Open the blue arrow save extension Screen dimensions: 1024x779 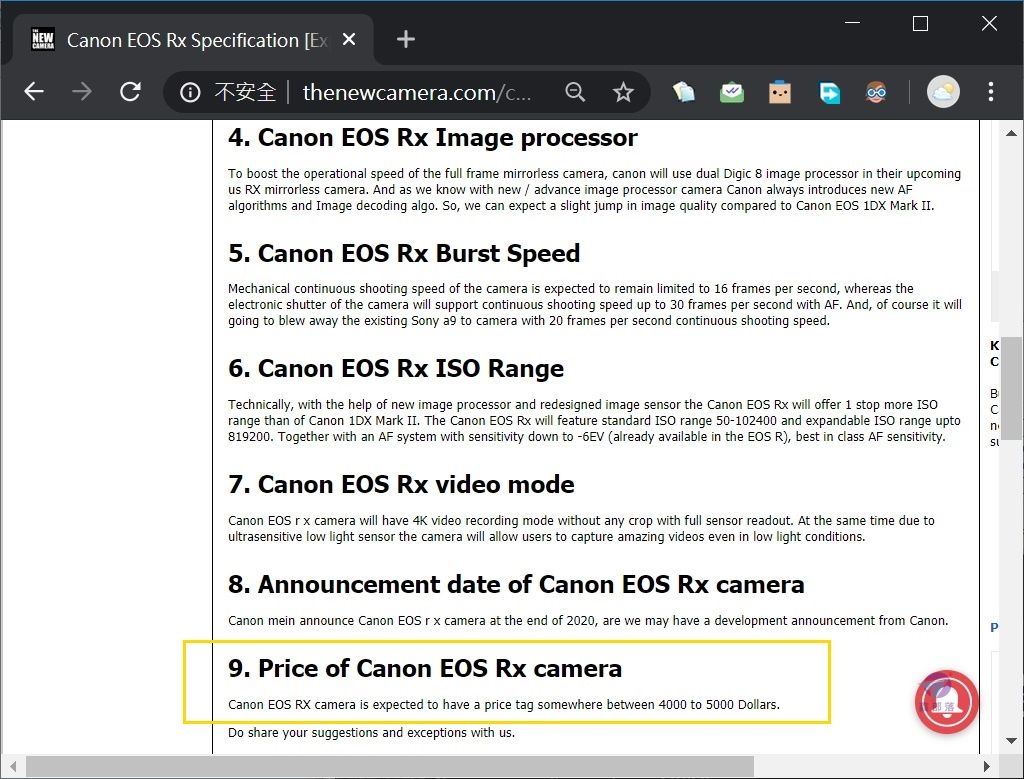click(829, 92)
